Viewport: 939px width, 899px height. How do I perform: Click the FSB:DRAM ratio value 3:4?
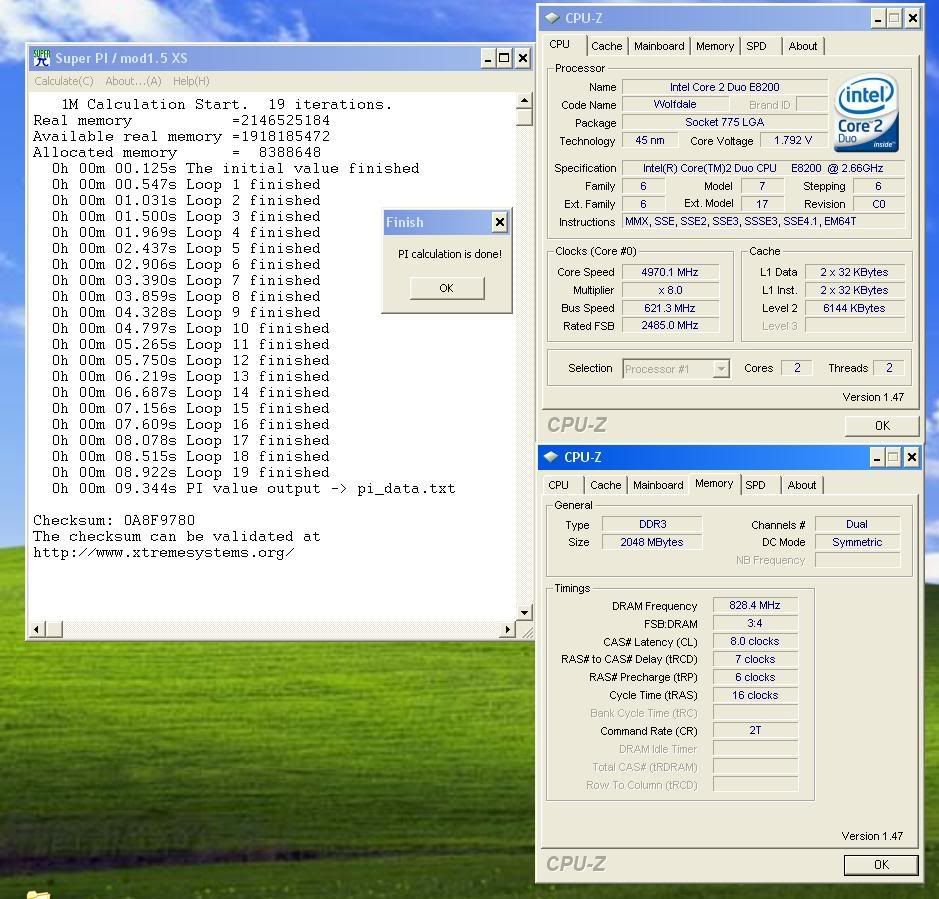pos(755,623)
